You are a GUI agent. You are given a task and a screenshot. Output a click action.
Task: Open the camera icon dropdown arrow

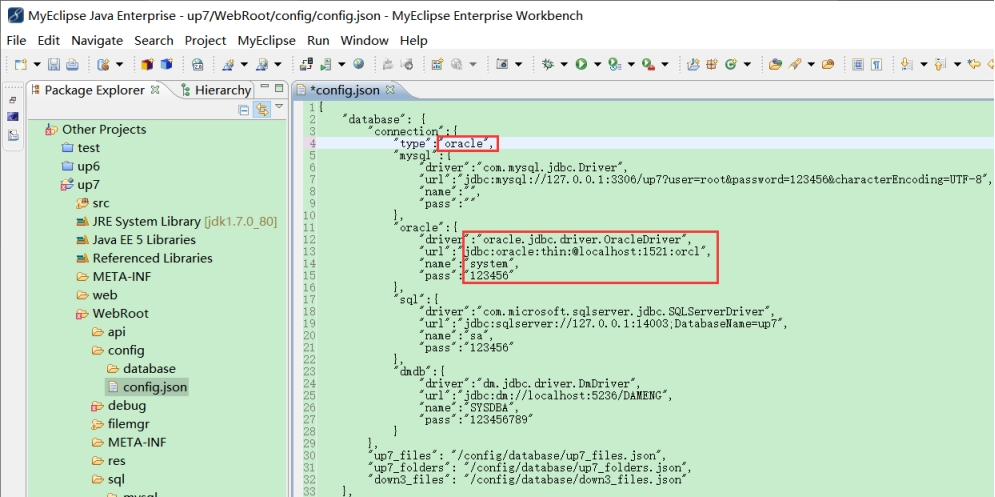[518, 64]
